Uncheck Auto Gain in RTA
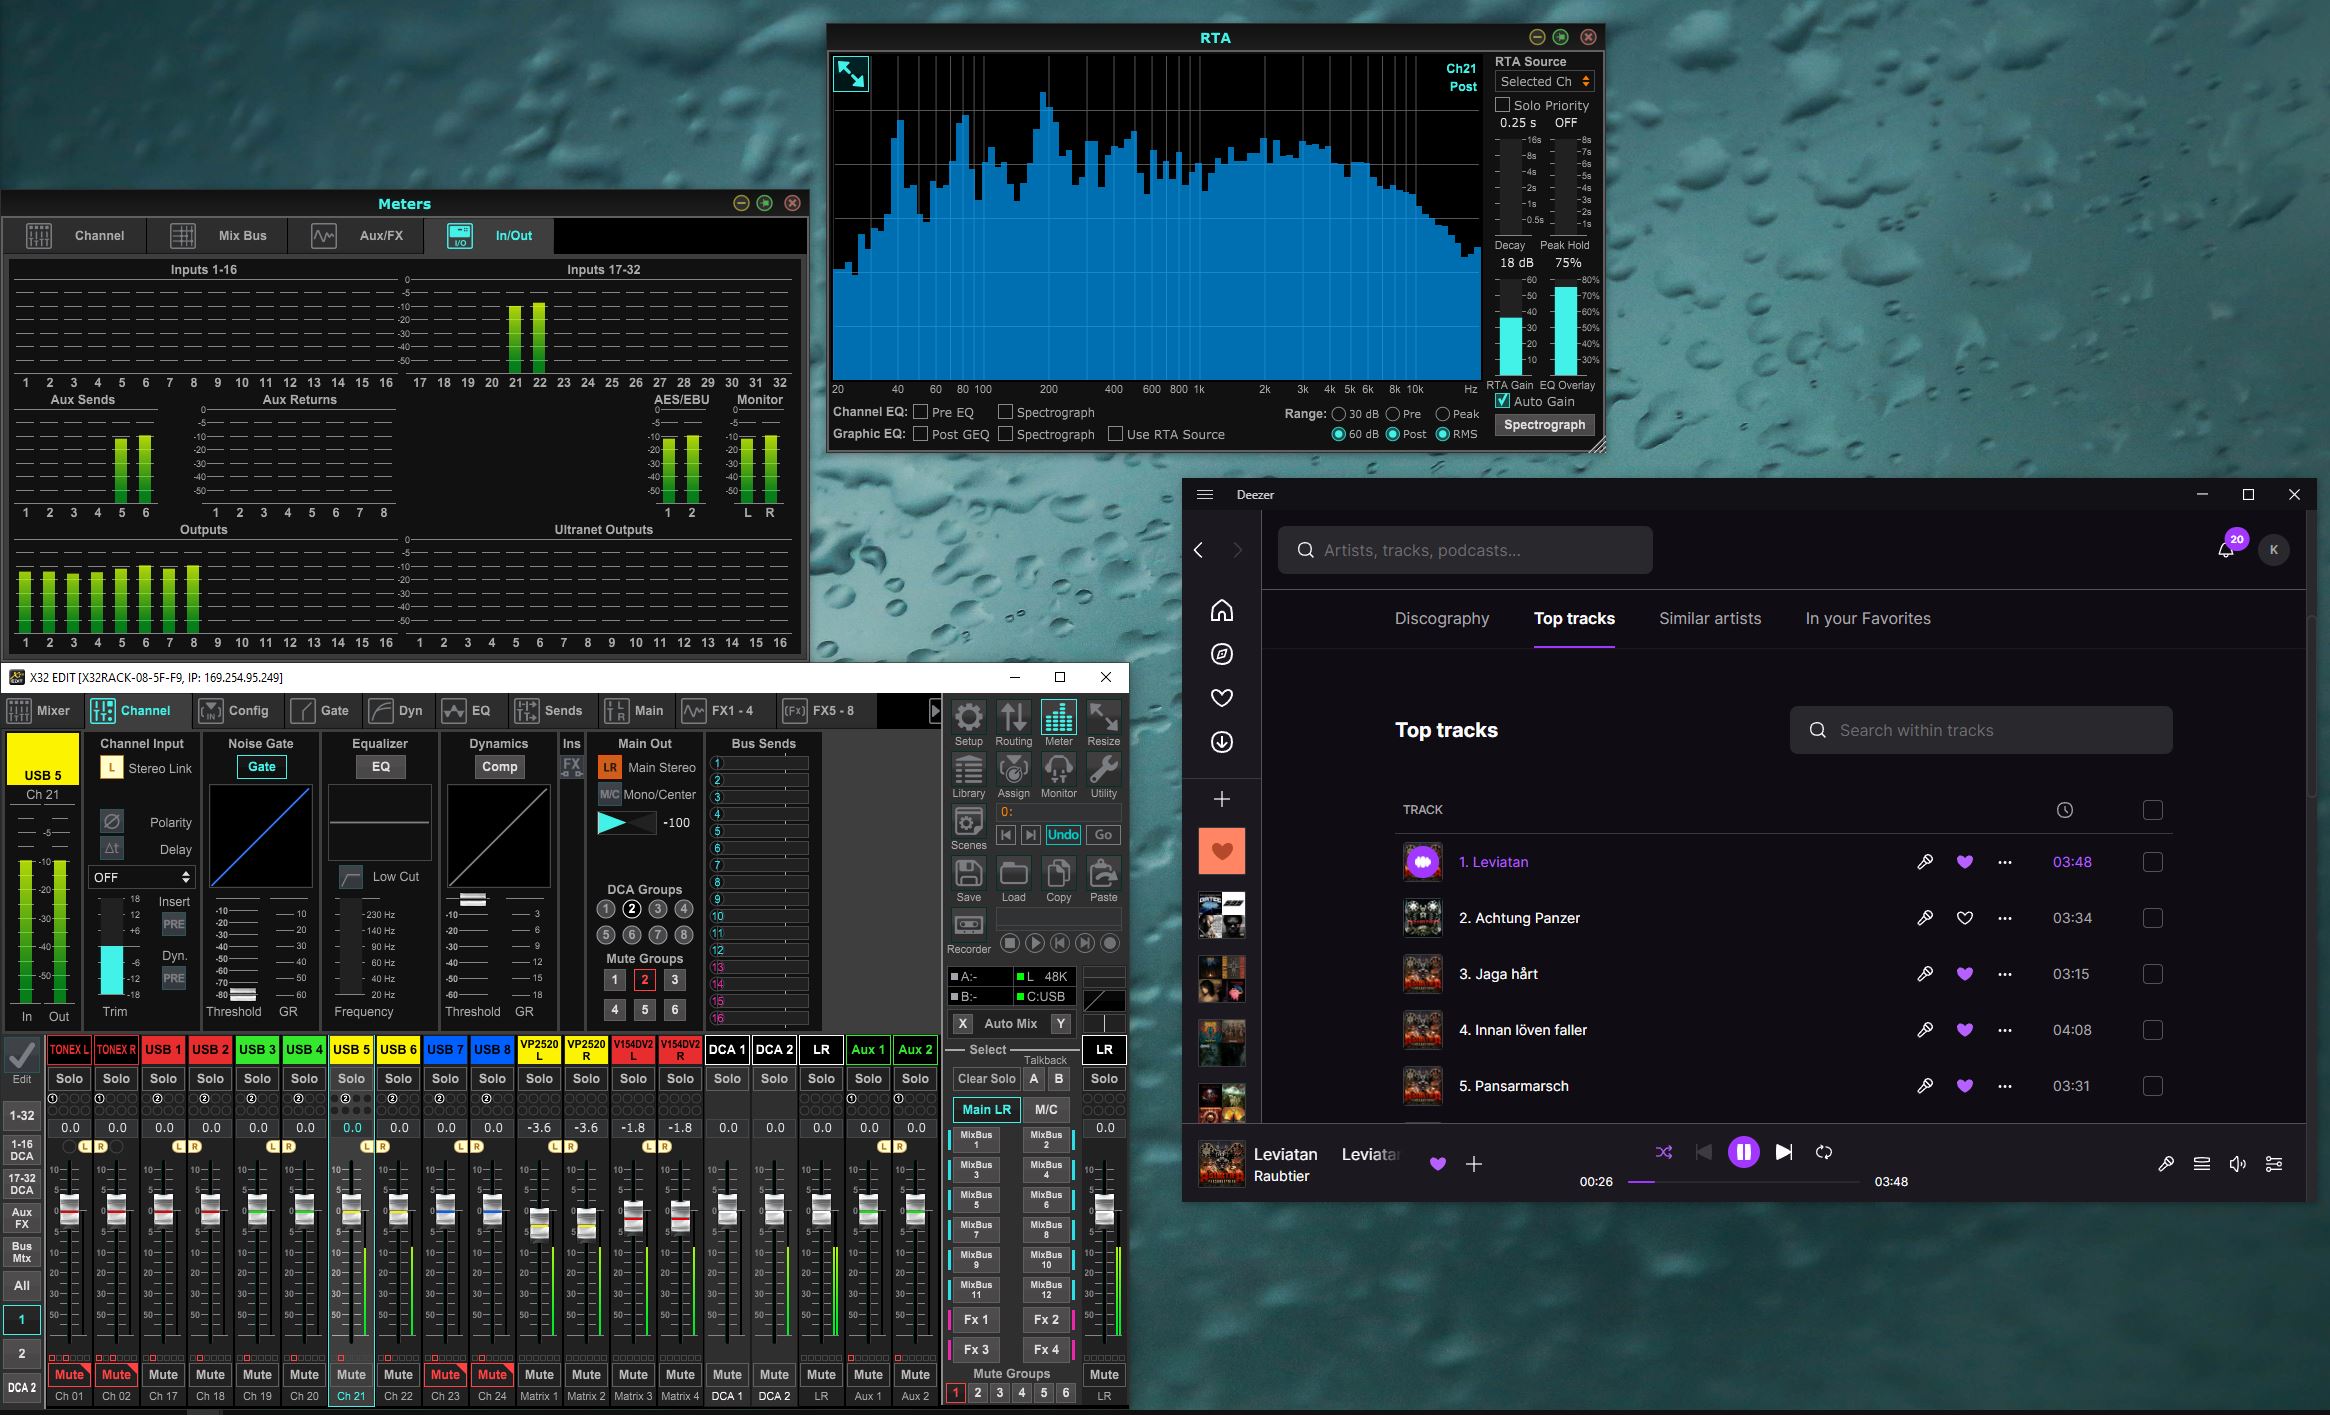Image resolution: width=2330 pixels, height=1415 pixels. pyautogui.click(x=1502, y=401)
